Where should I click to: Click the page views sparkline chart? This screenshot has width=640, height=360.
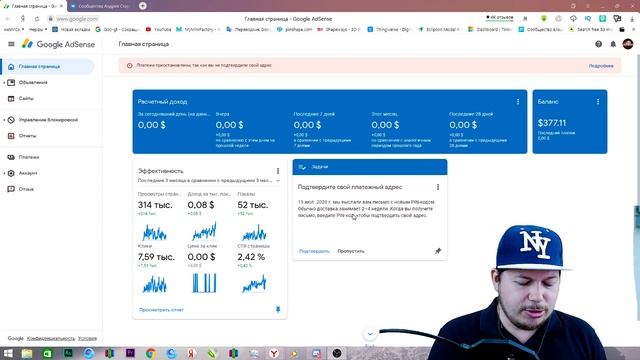(x=154, y=233)
